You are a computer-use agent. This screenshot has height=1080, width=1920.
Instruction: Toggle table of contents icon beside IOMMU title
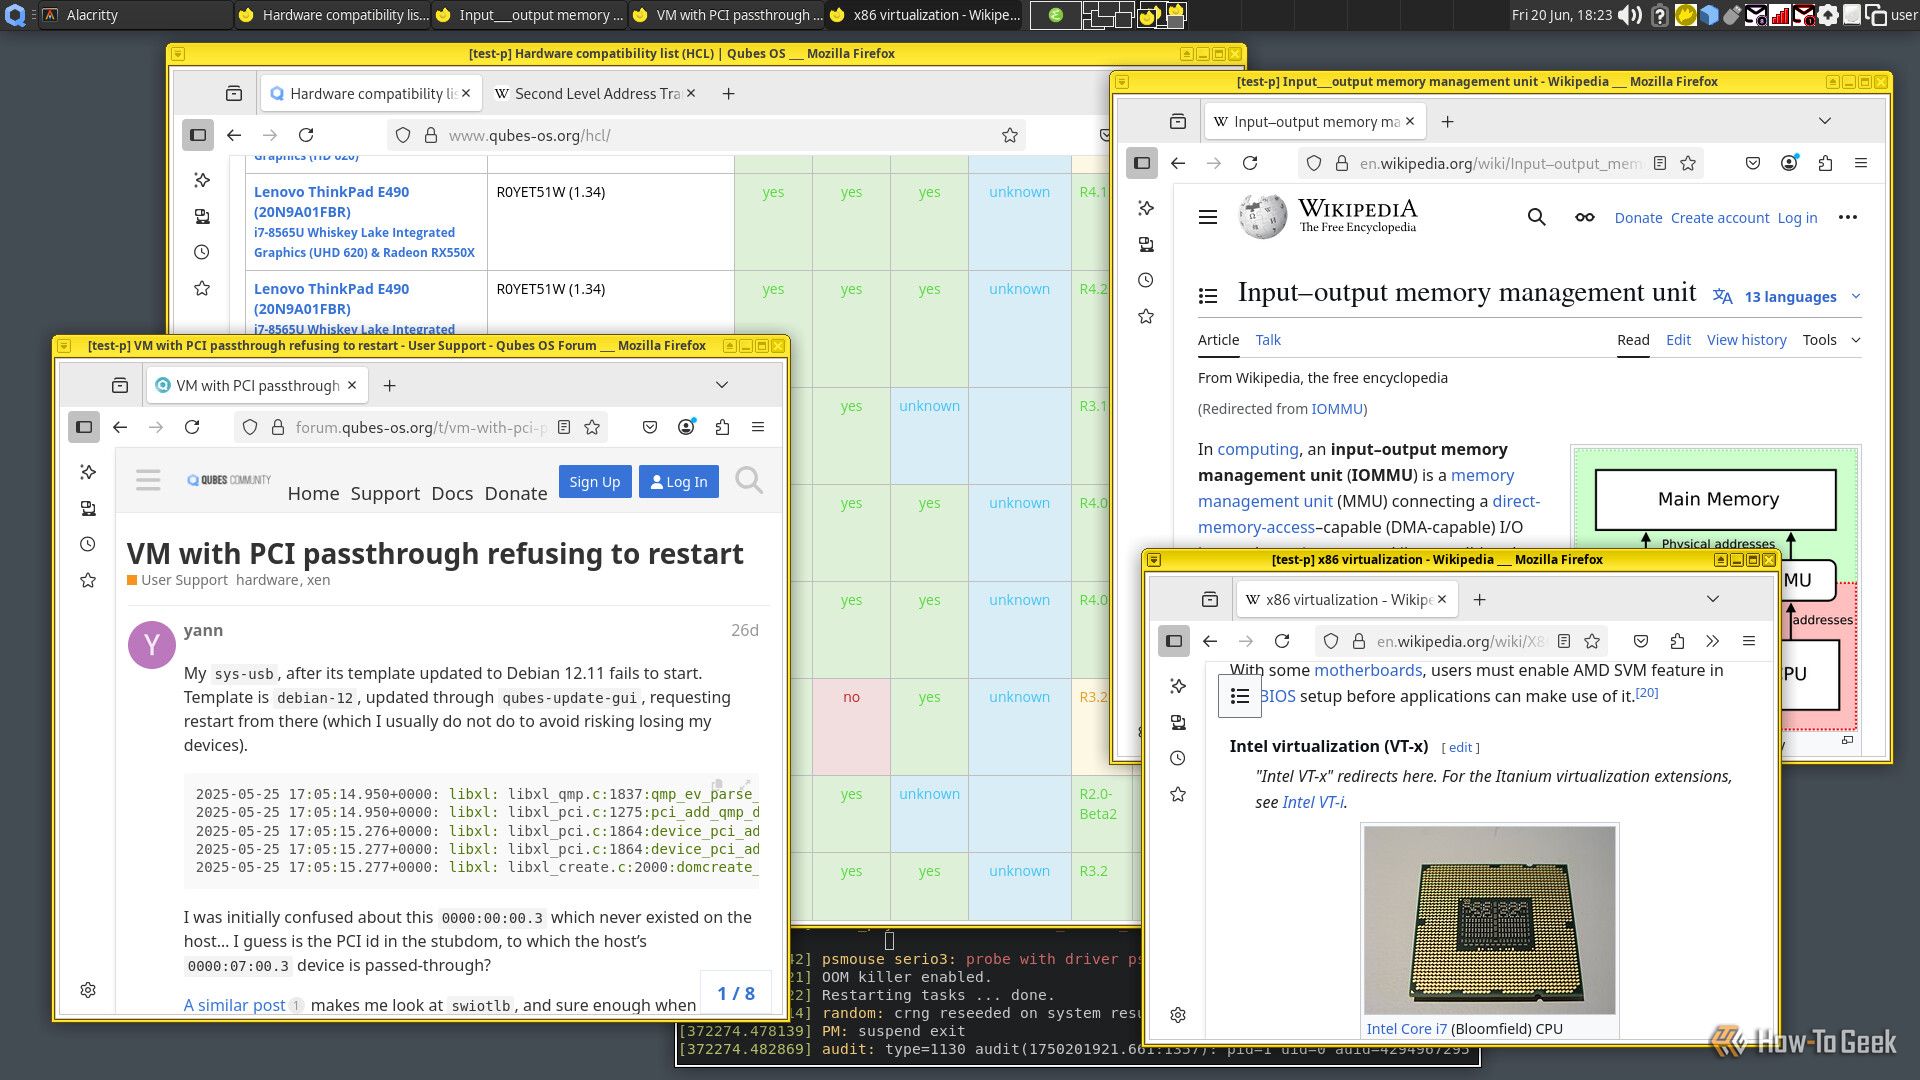pos(1208,296)
